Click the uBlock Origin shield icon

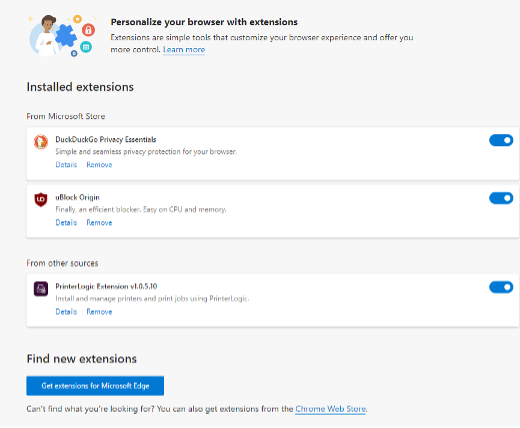pyautogui.click(x=41, y=200)
